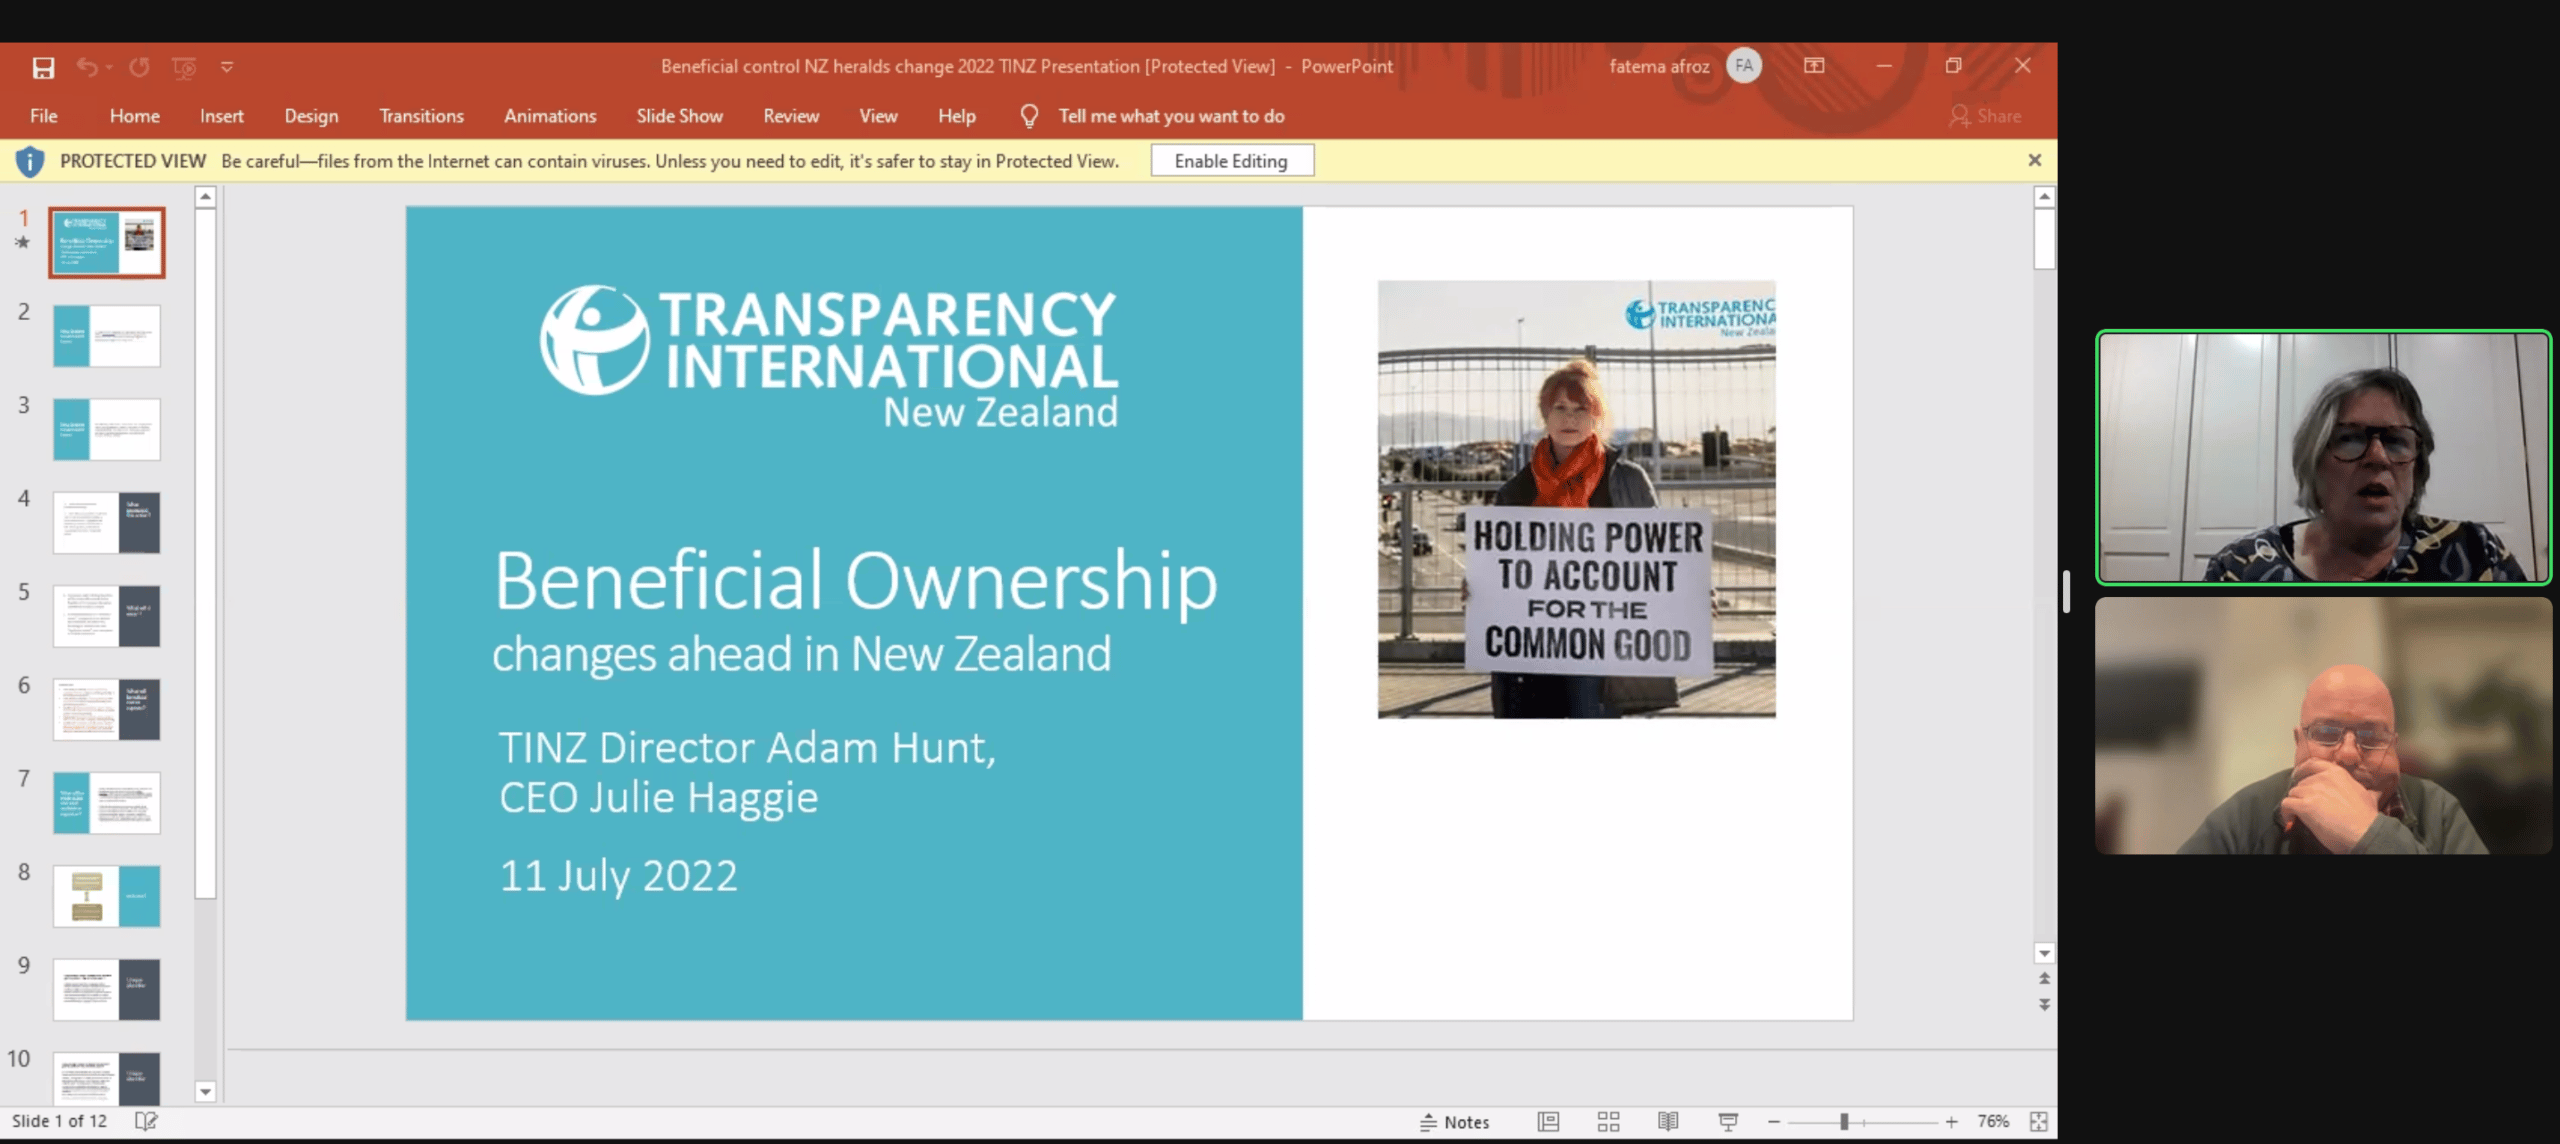Open the File menu
The width and height of the screenshot is (2560, 1144).
(44, 116)
